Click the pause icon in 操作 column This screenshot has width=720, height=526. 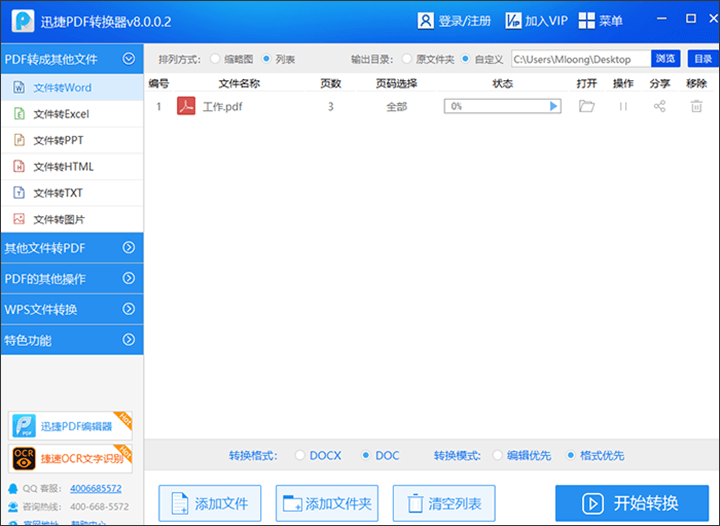coord(623,106)
